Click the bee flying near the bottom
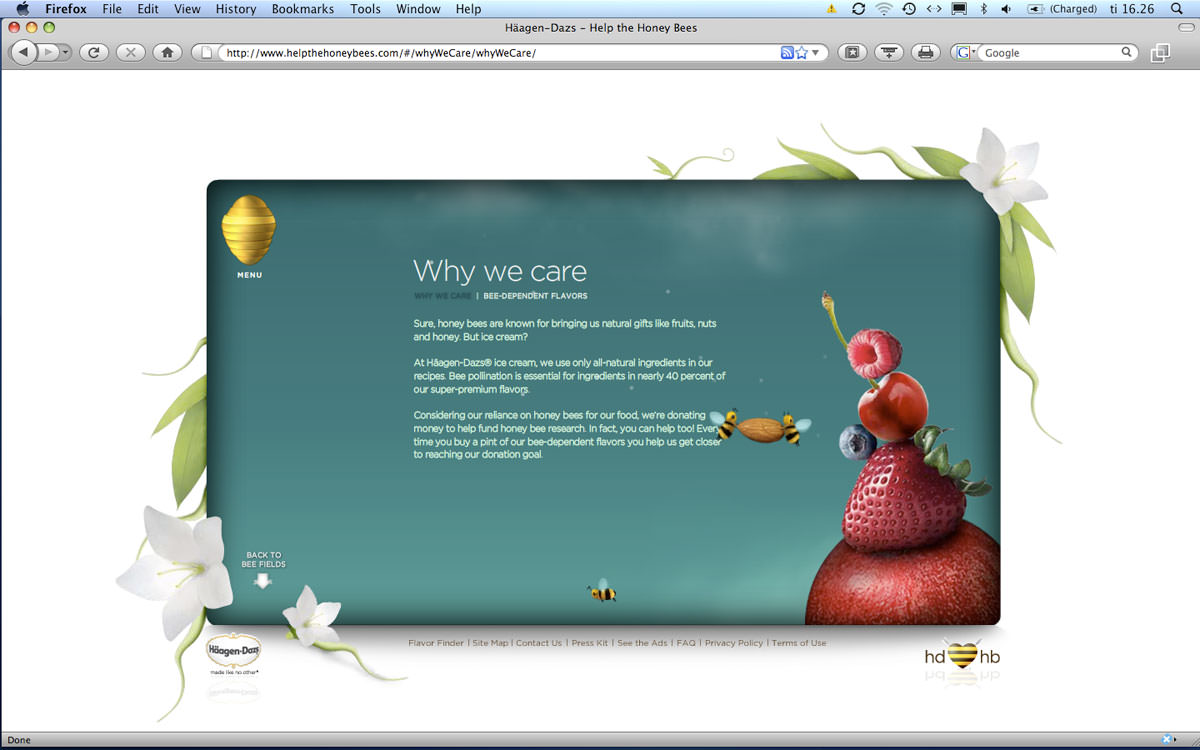This screenshot has height=750, width=1200. 602,591
